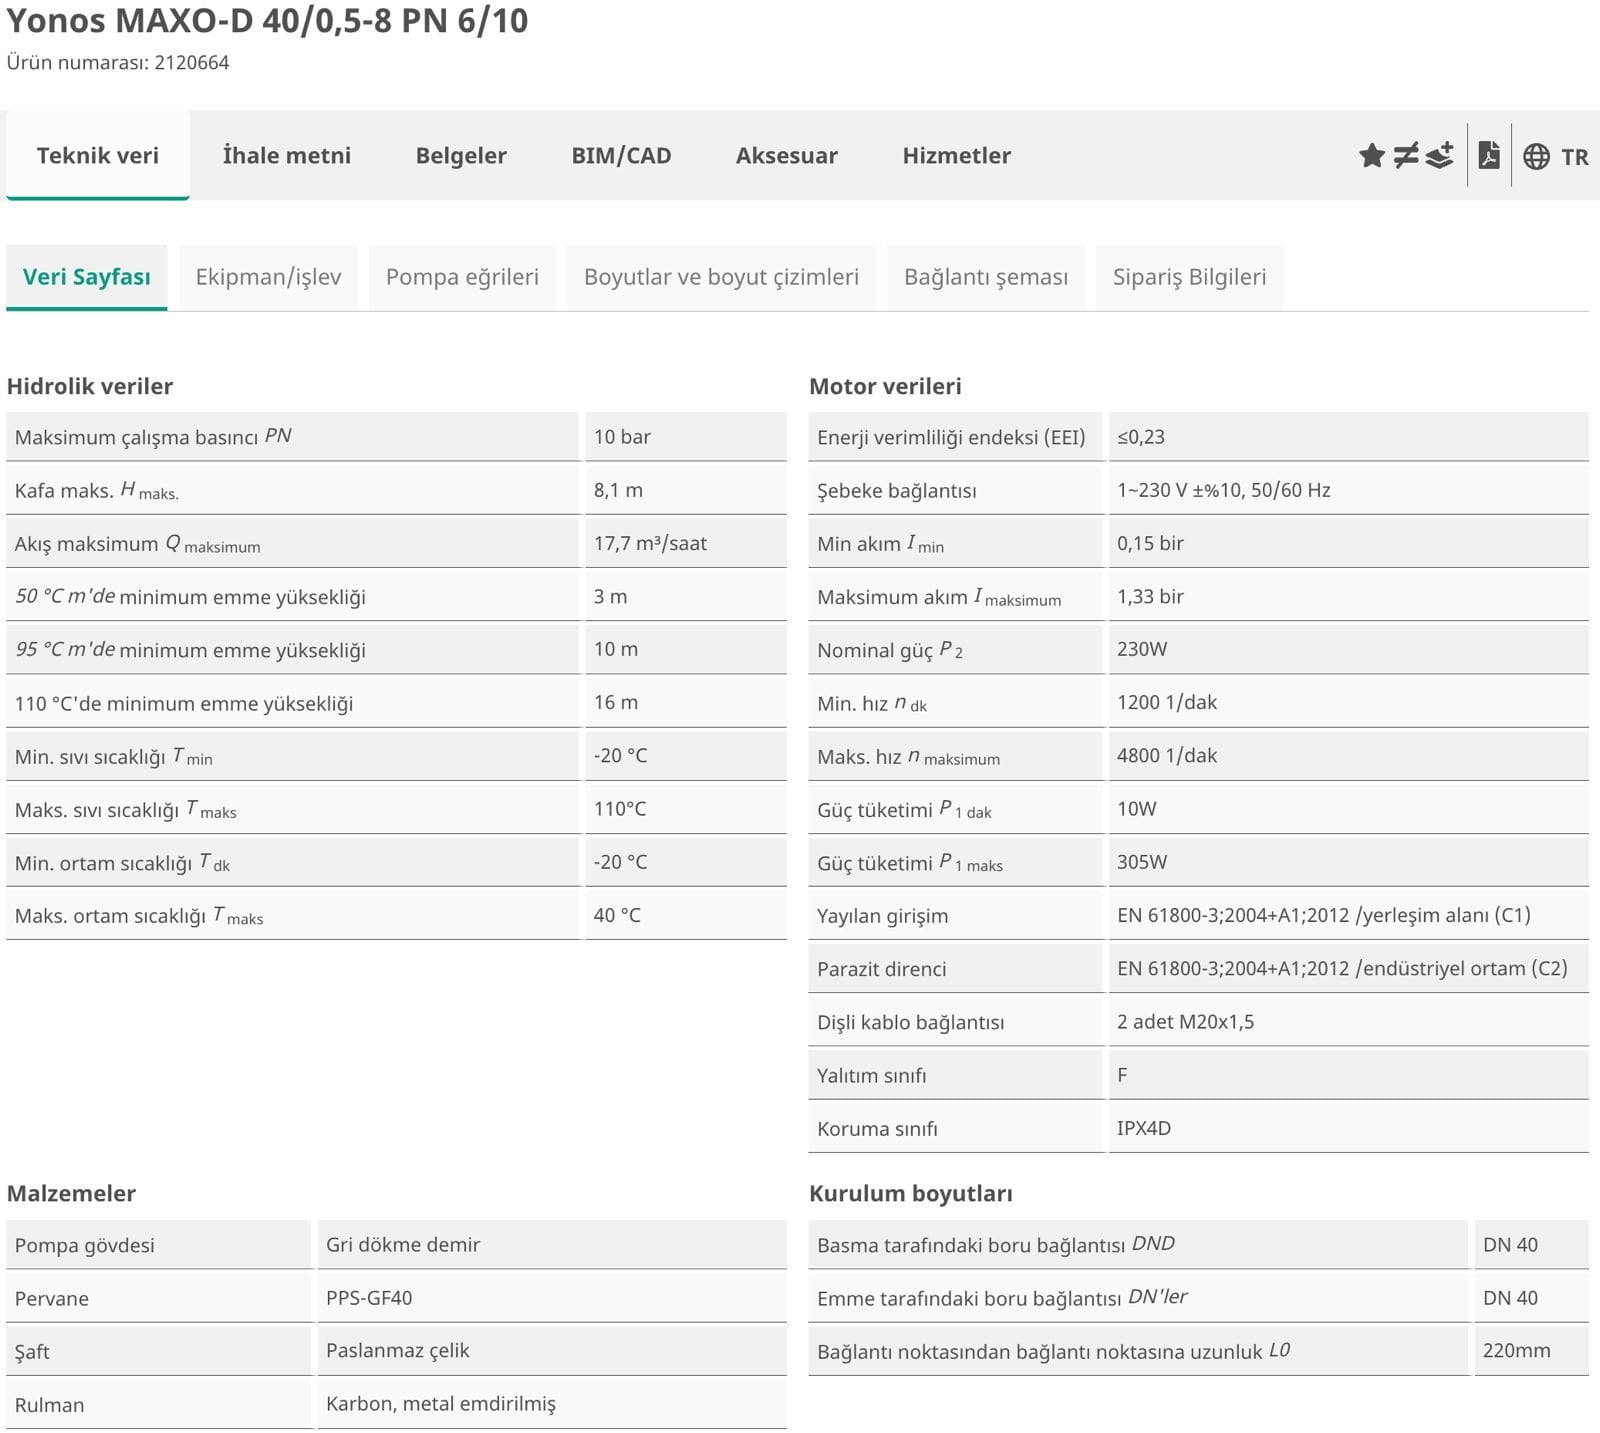Viewport: 1600px width, 1433px height.
Task: Click the star favorites icon
Action: [1371, 156]
